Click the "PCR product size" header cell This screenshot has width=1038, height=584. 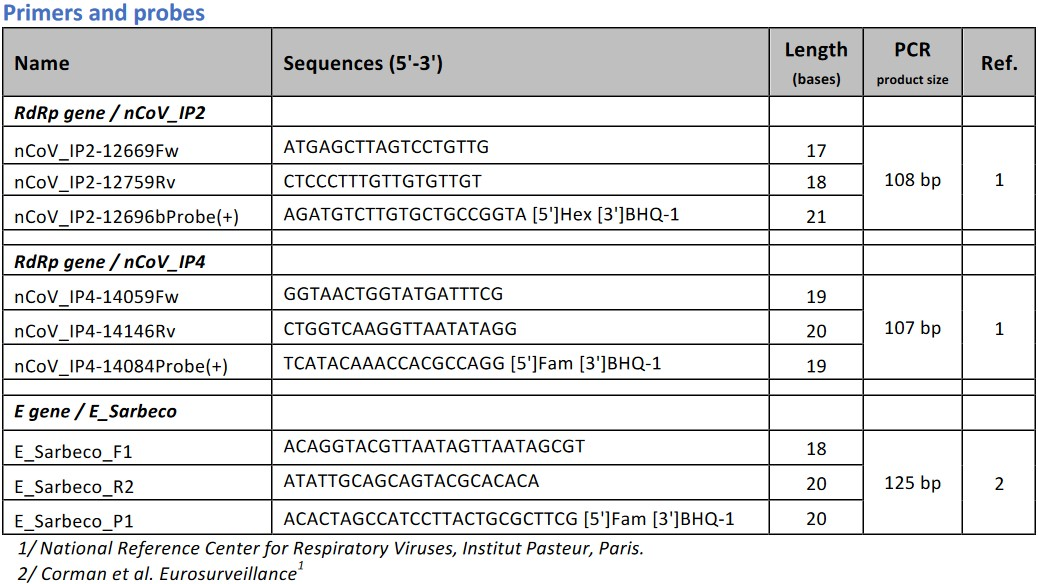coord(912,62)
